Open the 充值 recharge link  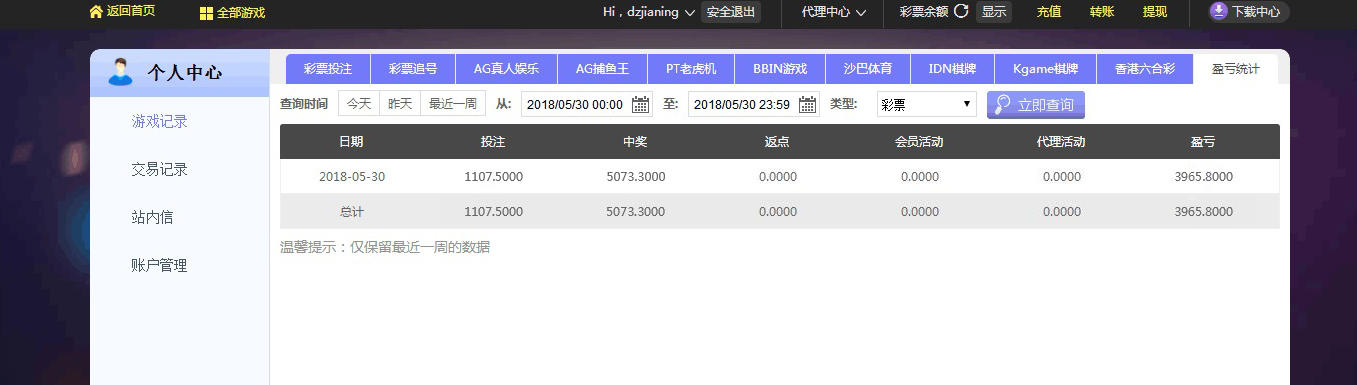click(1049, 12)
